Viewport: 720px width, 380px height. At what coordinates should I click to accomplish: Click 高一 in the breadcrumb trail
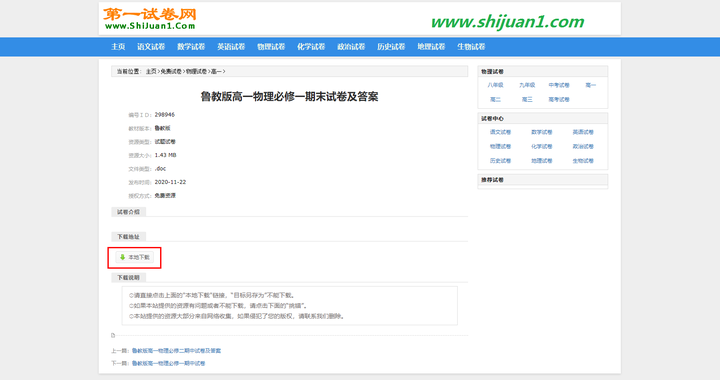(x=216, y=72)
